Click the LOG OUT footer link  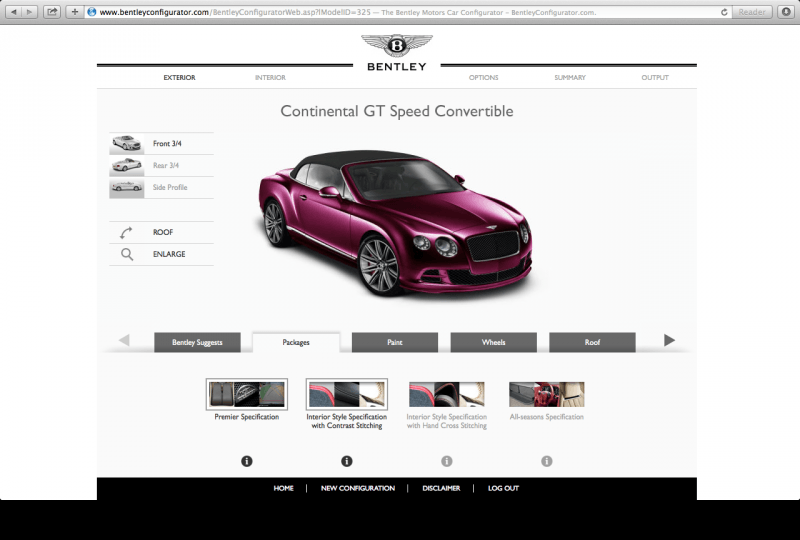(504, 488)
